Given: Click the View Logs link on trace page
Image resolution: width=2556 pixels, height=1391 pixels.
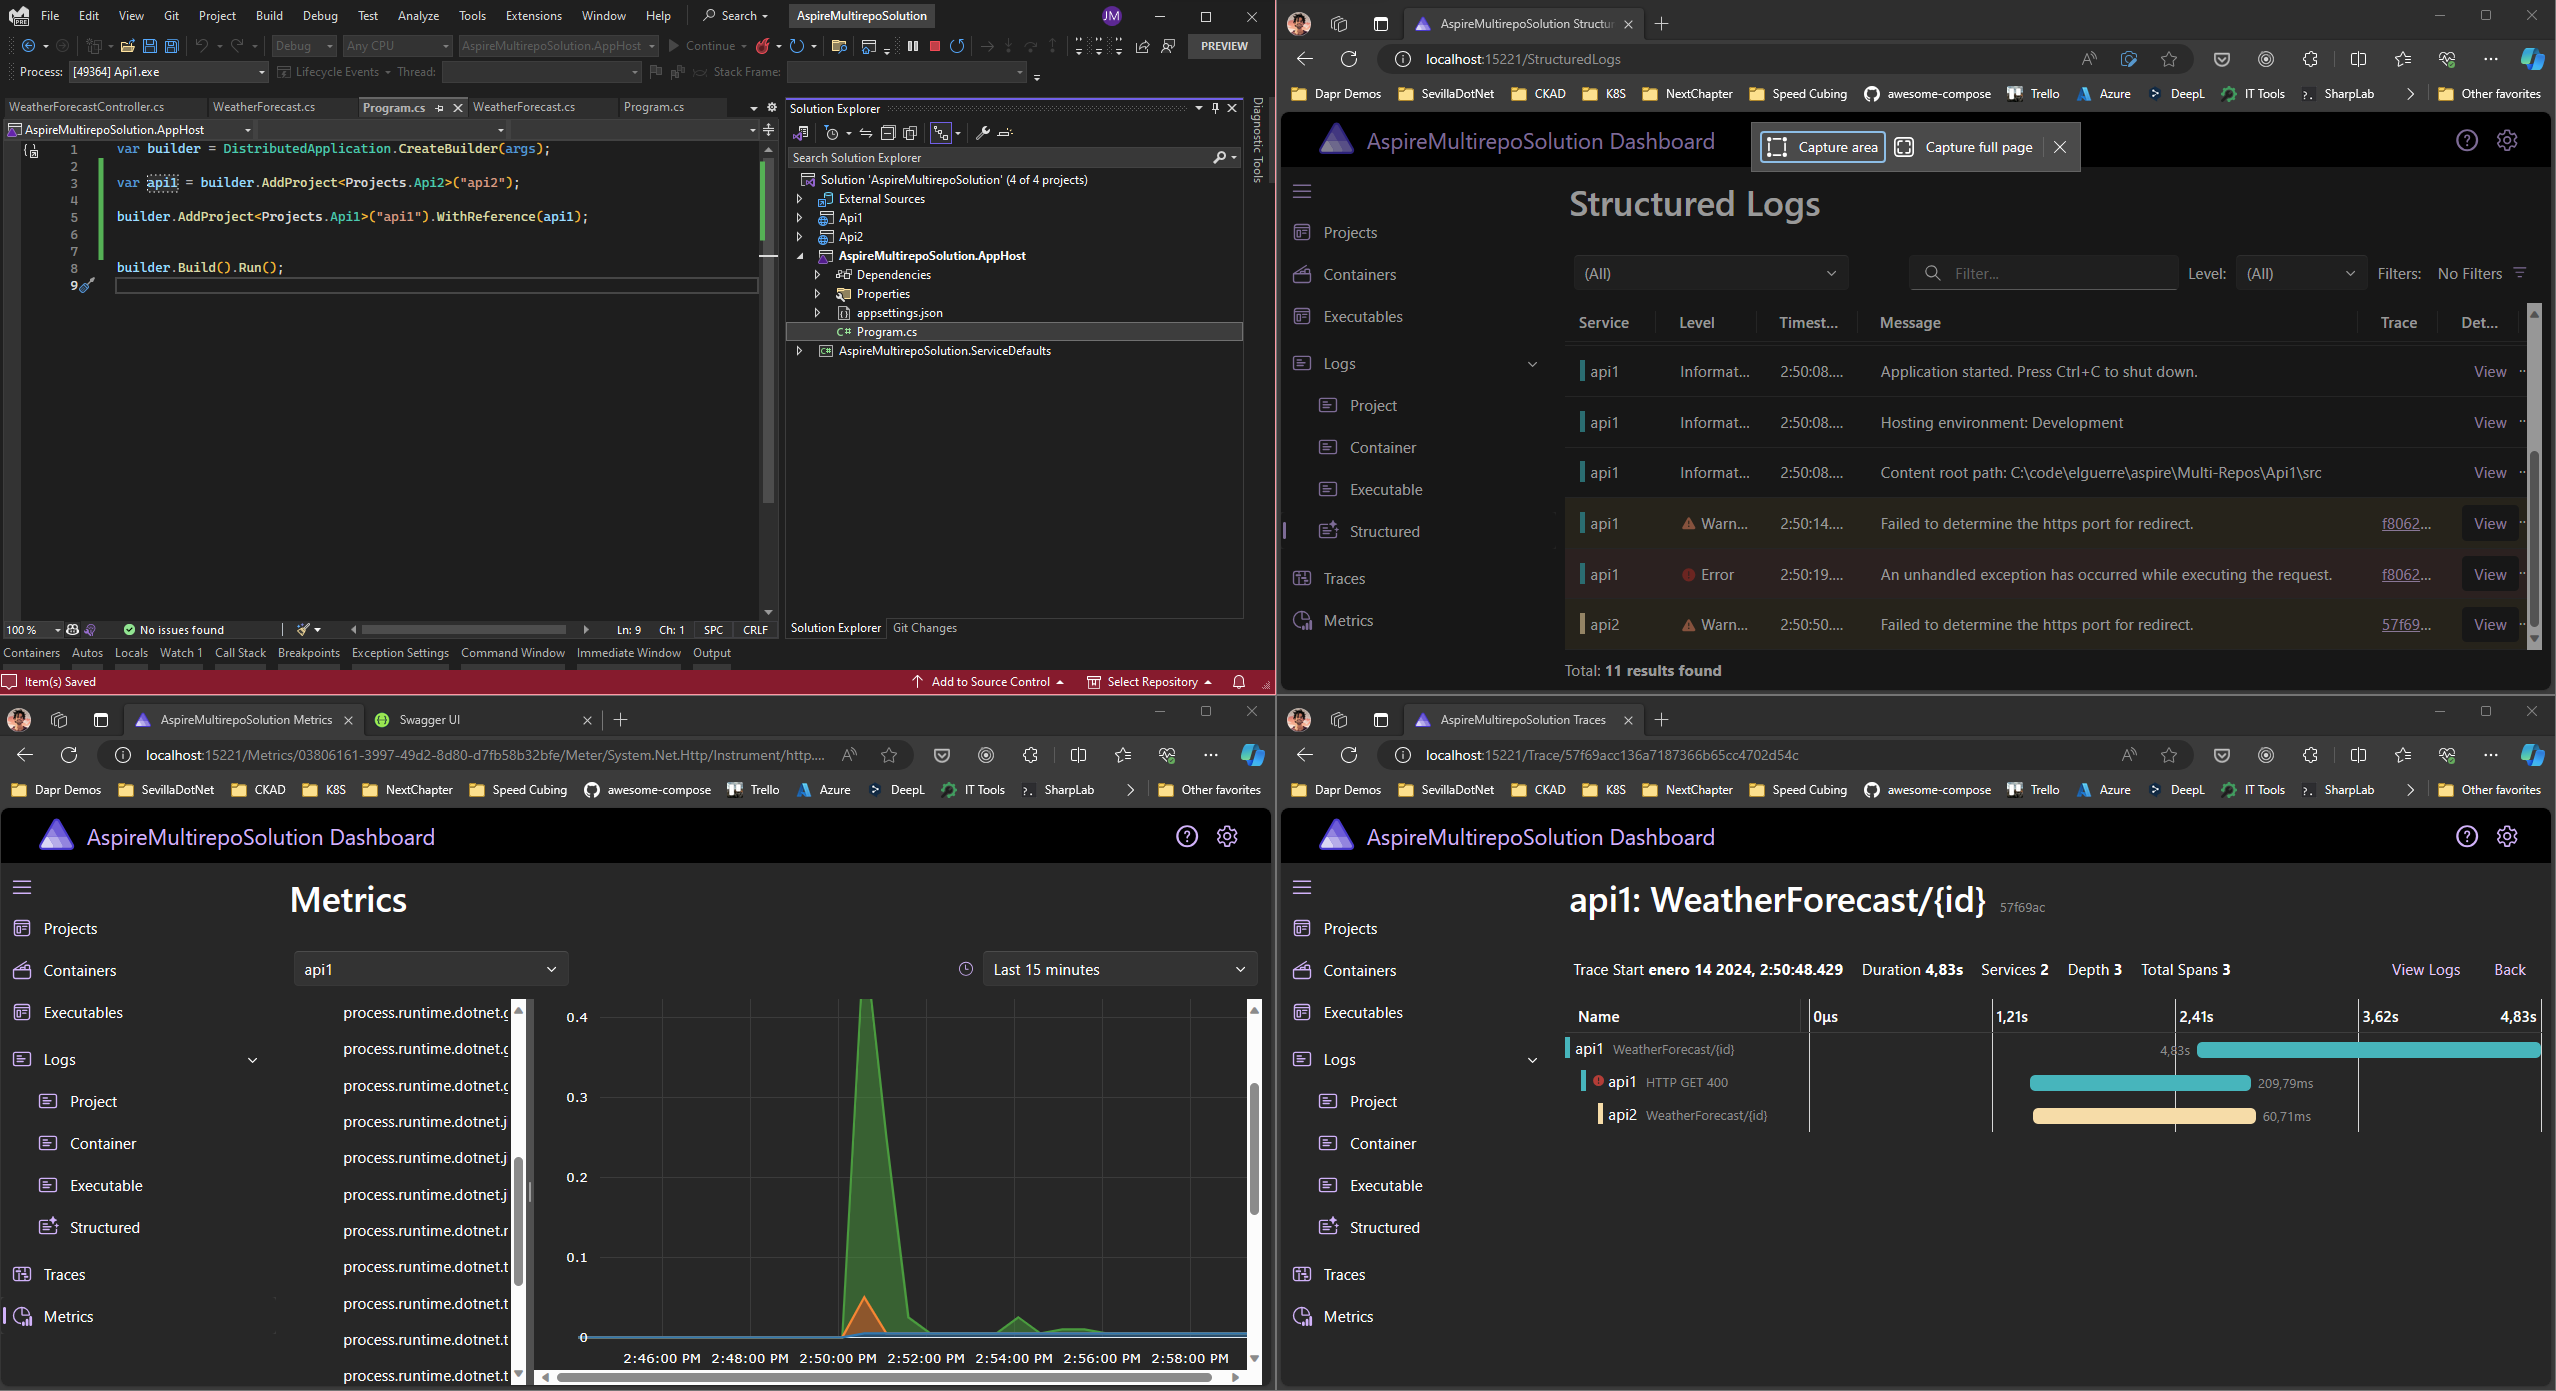Looking at the screenshot, I should [x=2425, y=970].
